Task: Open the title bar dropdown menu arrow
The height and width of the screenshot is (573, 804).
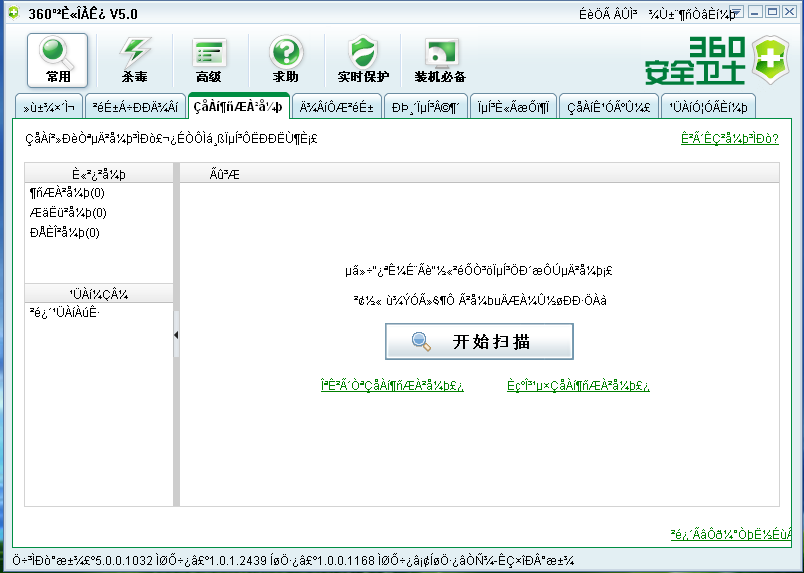Action: click(x=736, y=11)
